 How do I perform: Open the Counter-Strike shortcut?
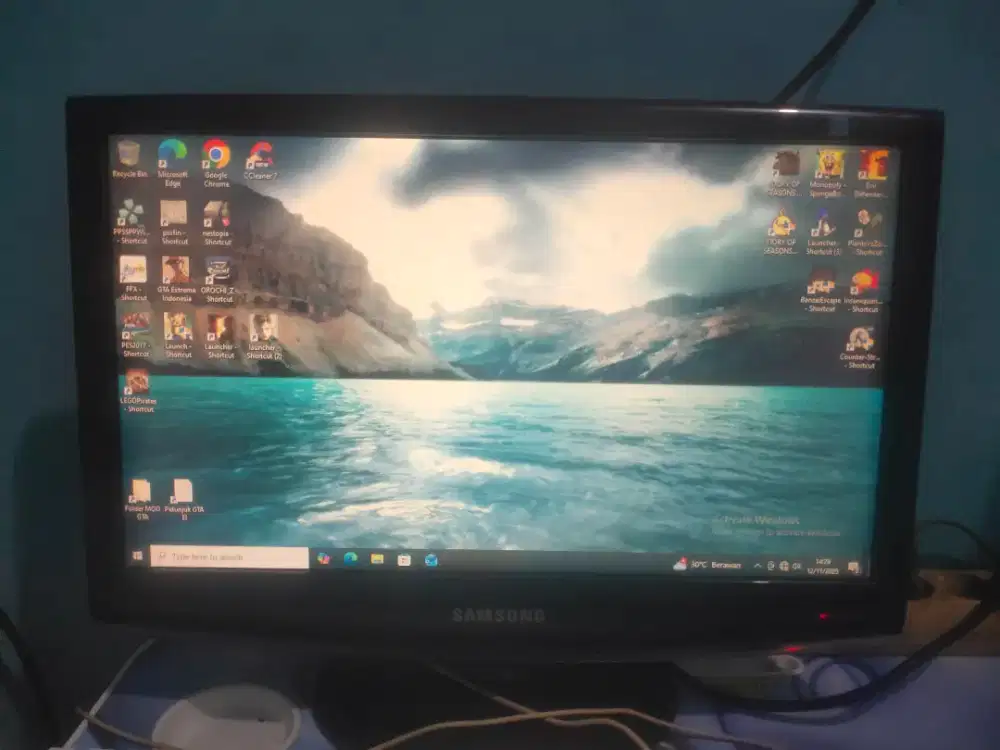pyautogui.click(x=861, y=340)
